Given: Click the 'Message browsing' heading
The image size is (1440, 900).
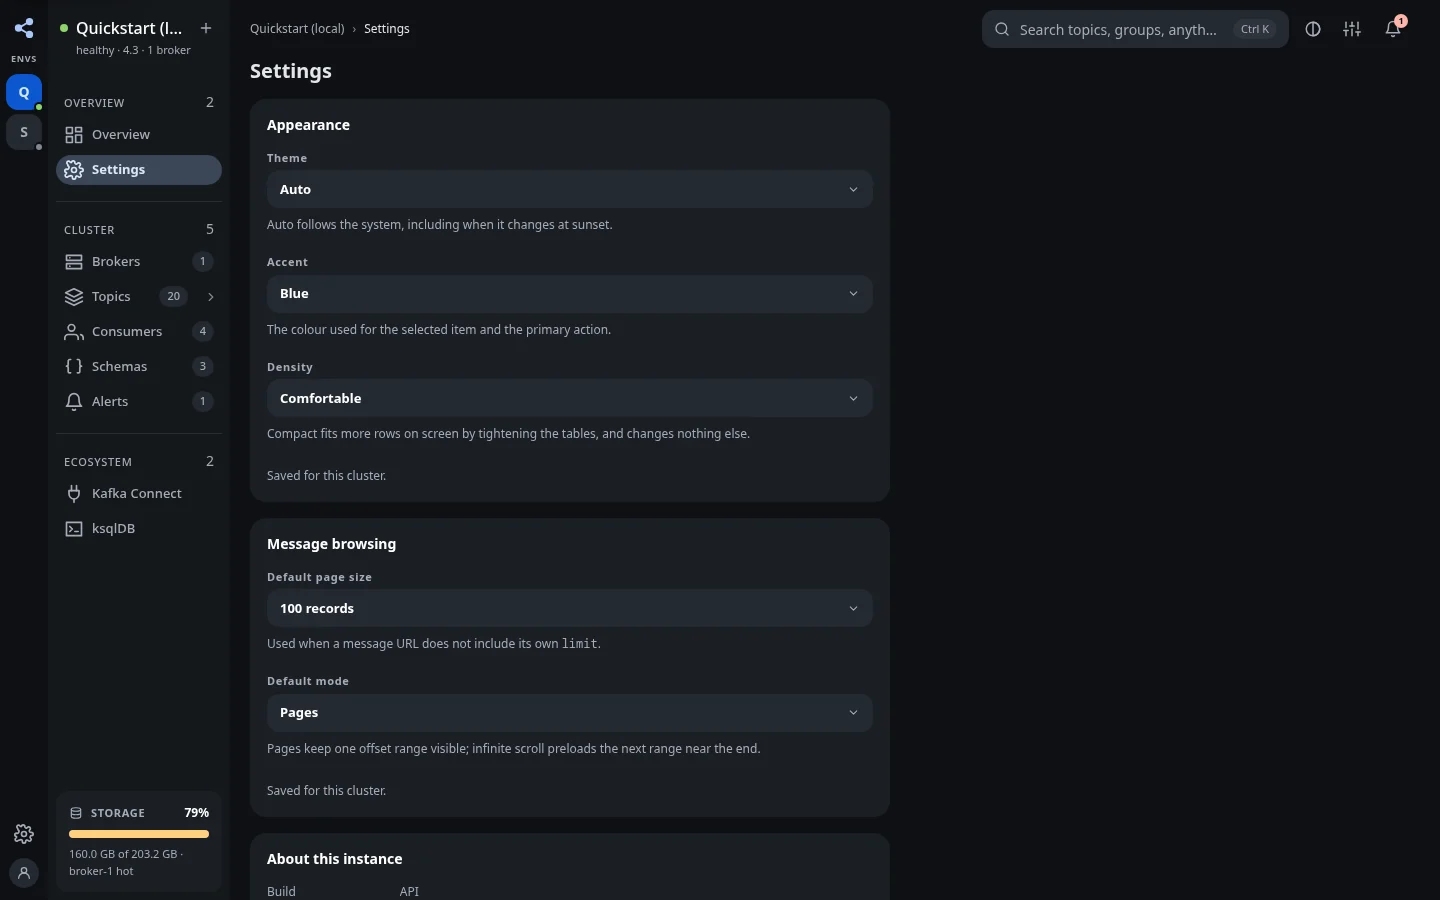Looking at the screenshot, I should pos(331,544).
